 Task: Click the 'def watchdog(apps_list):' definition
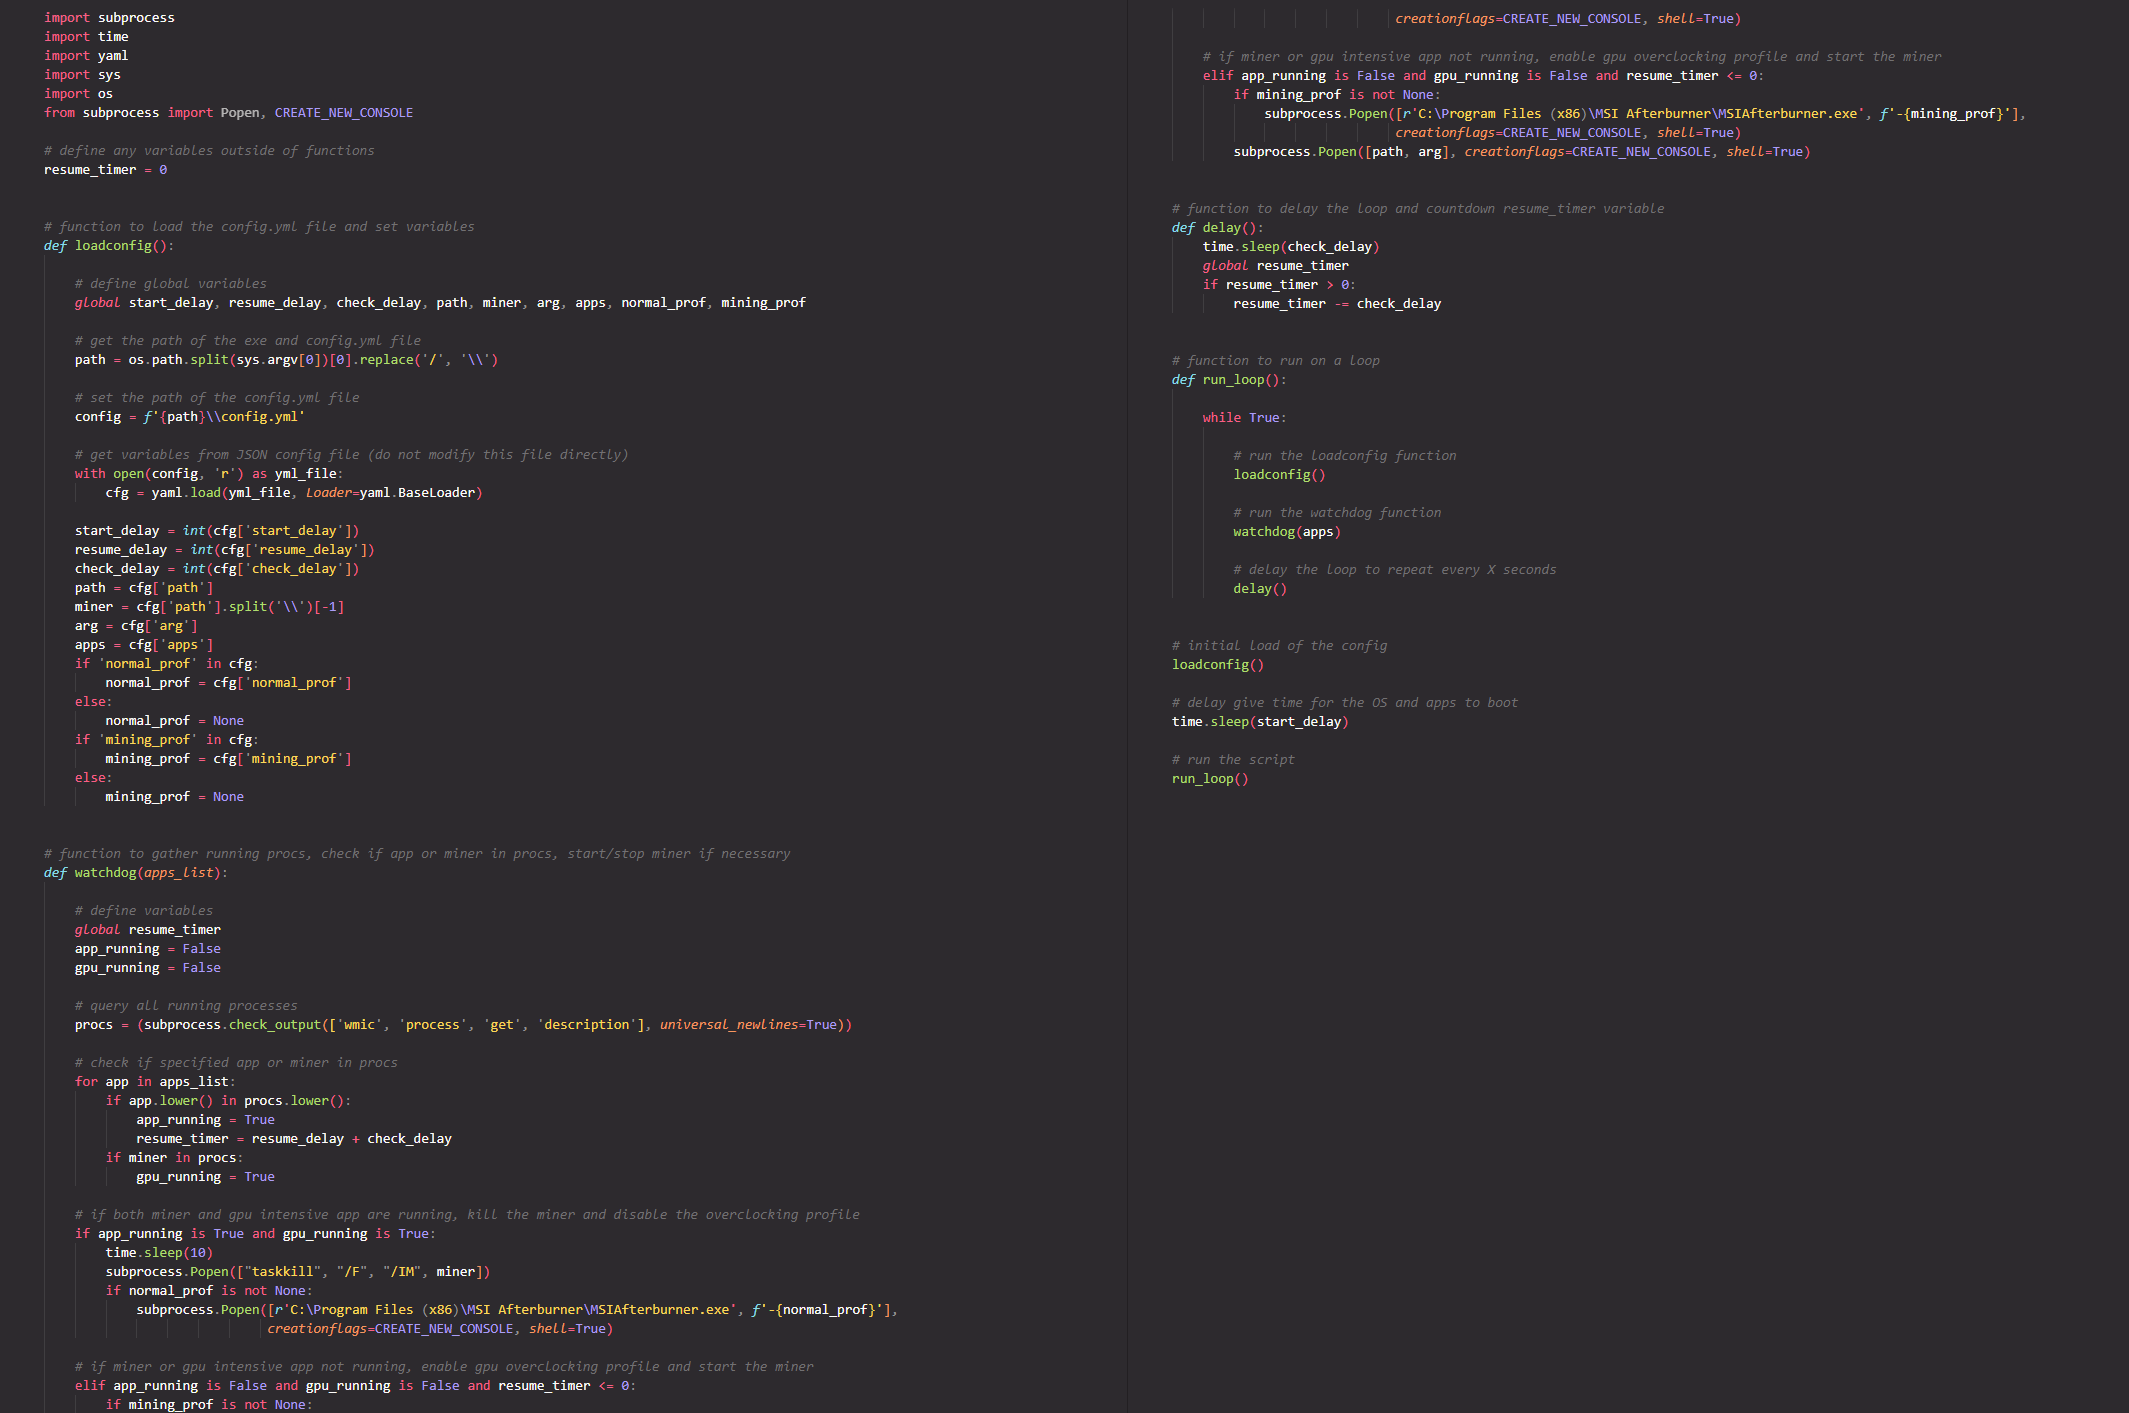[x=135, y=873]
